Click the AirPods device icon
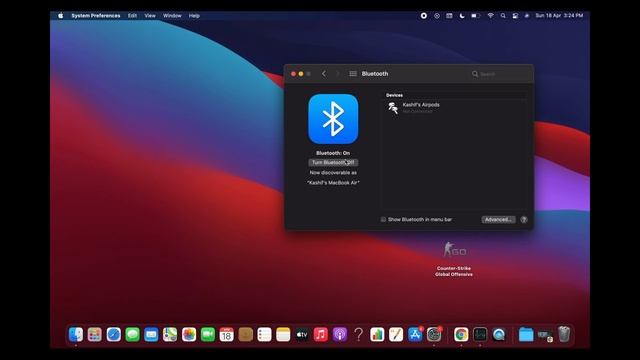 393,108
